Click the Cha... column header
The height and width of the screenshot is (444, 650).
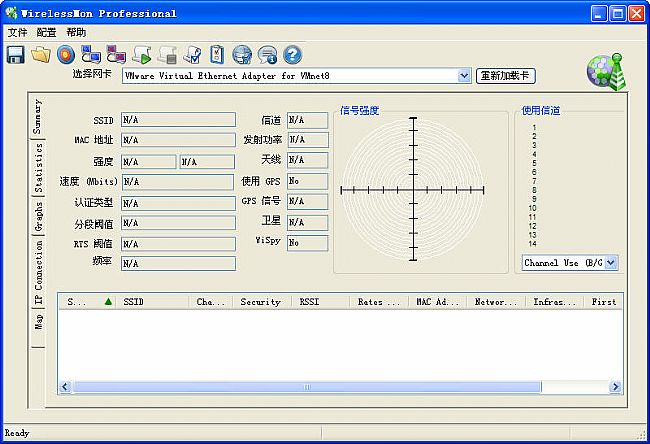211,302
